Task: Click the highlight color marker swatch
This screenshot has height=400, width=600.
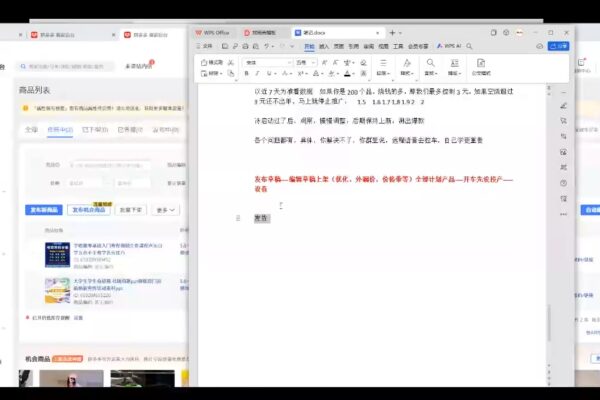Action: pos(331,73)
